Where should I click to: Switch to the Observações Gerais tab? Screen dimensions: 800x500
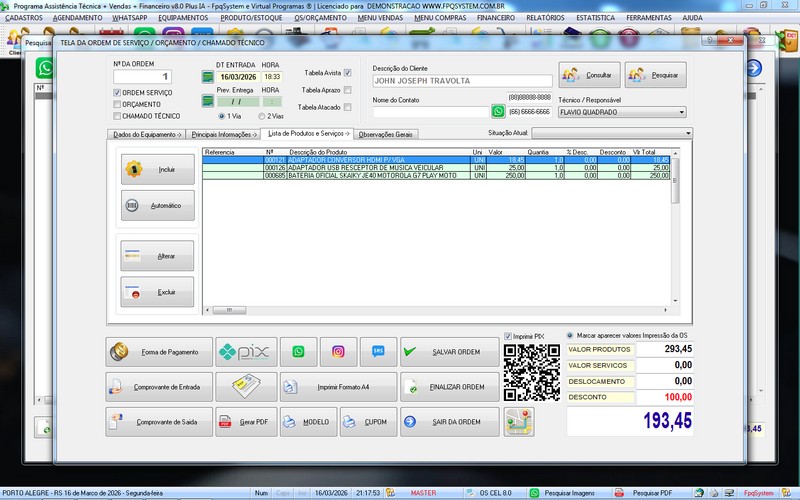click(x=385, y=133)
